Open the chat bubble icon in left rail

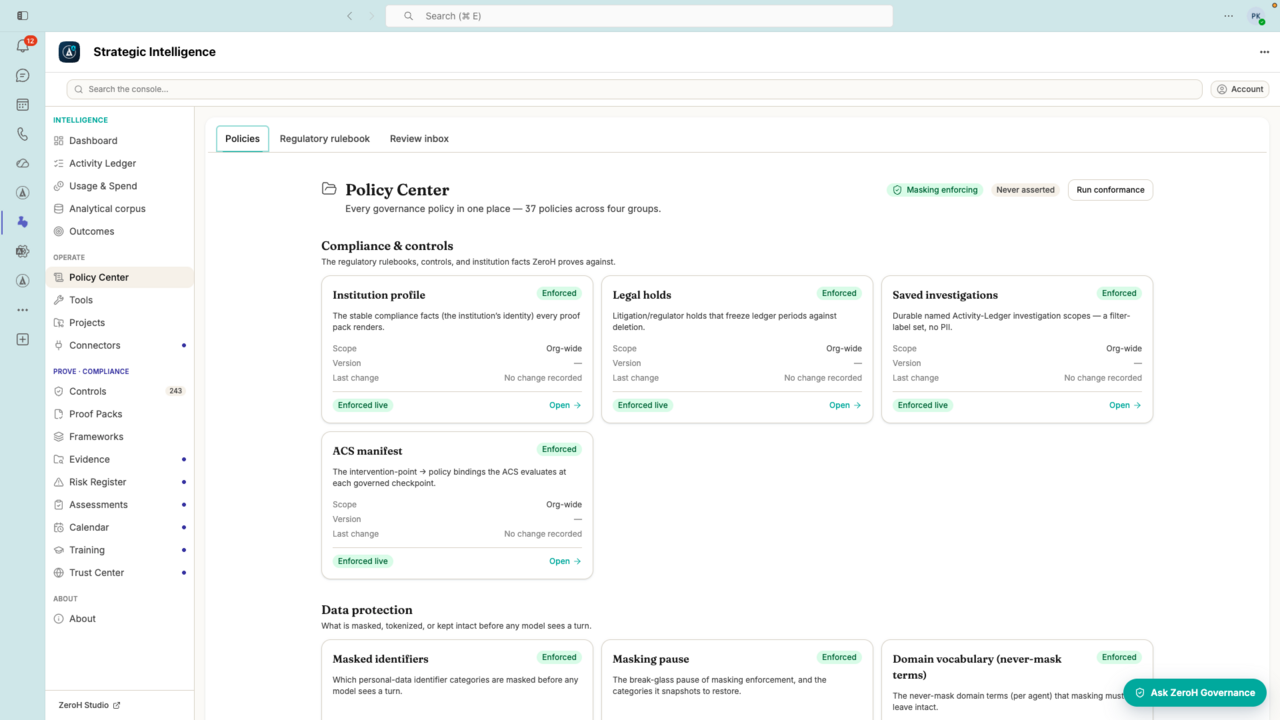point(23,76)
